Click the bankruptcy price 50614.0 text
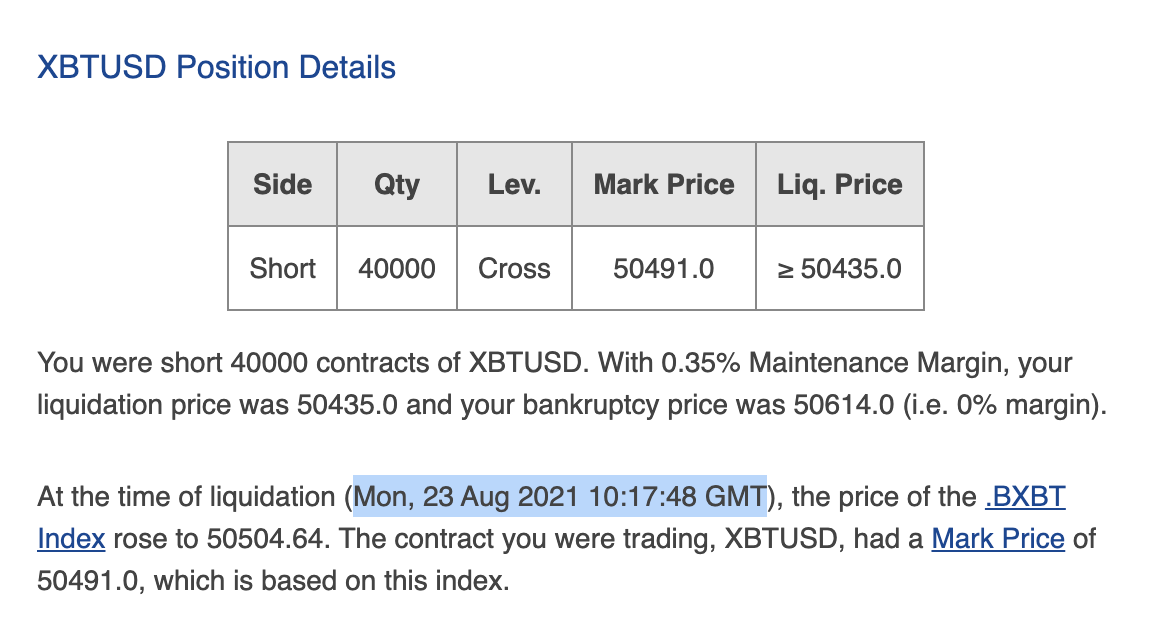This screenshot has width=1156, height=644. tap(843, 405)
